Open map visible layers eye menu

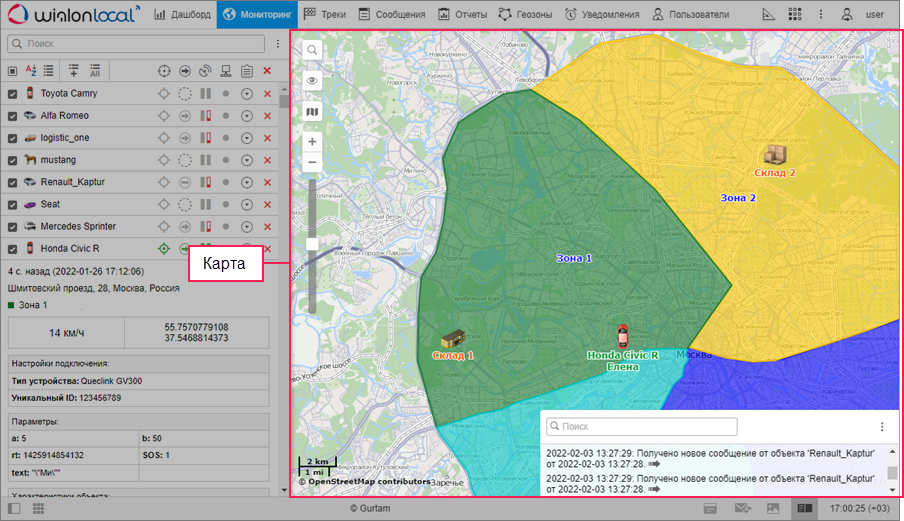coord(312,81)
